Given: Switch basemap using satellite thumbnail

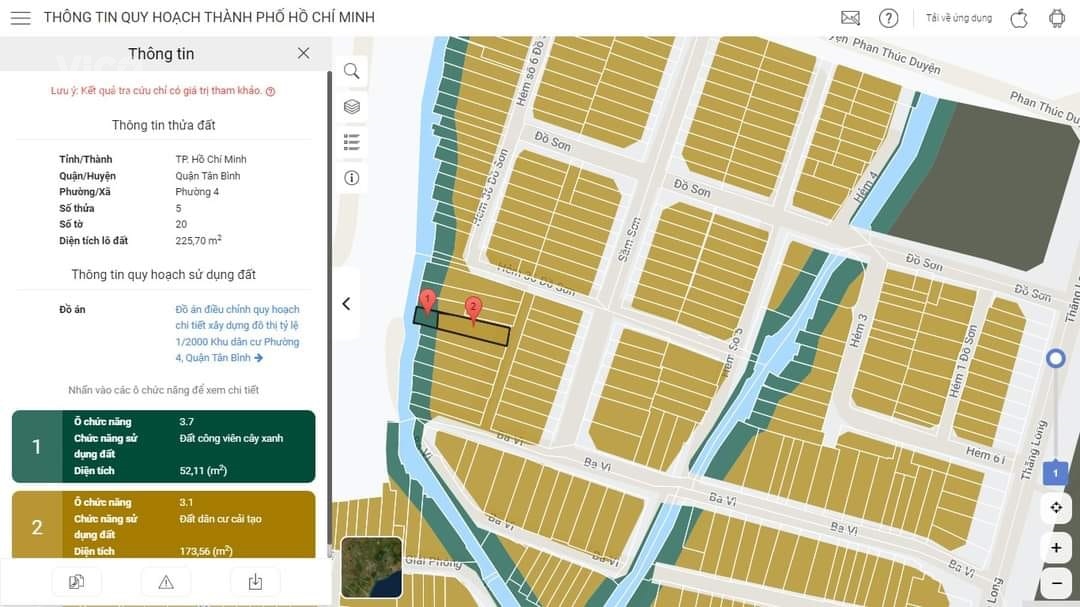Looking at the screenshot, I should tap(371, 568).
